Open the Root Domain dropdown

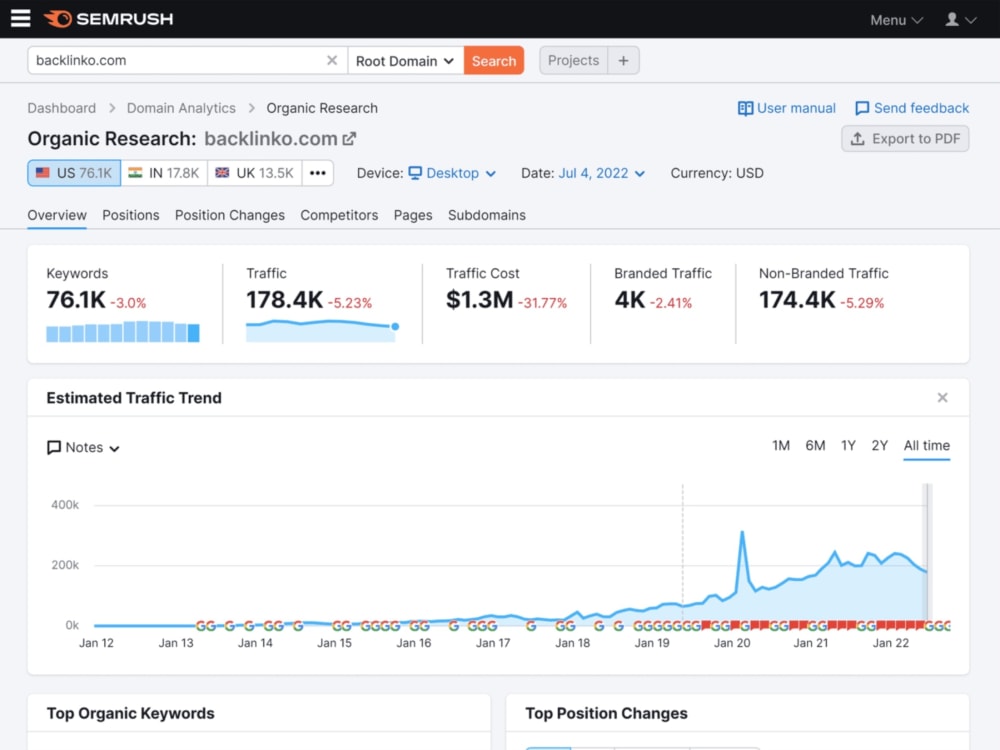(x=405, y=61)
